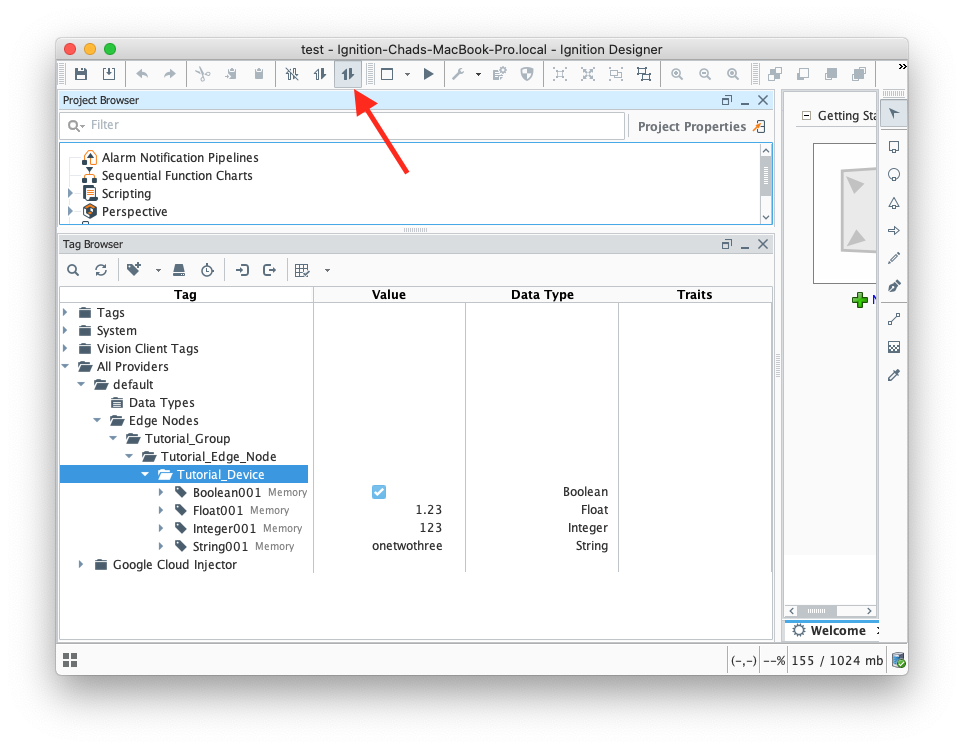Click the import tags icon
964x749 pixels.
coord(242,270)
